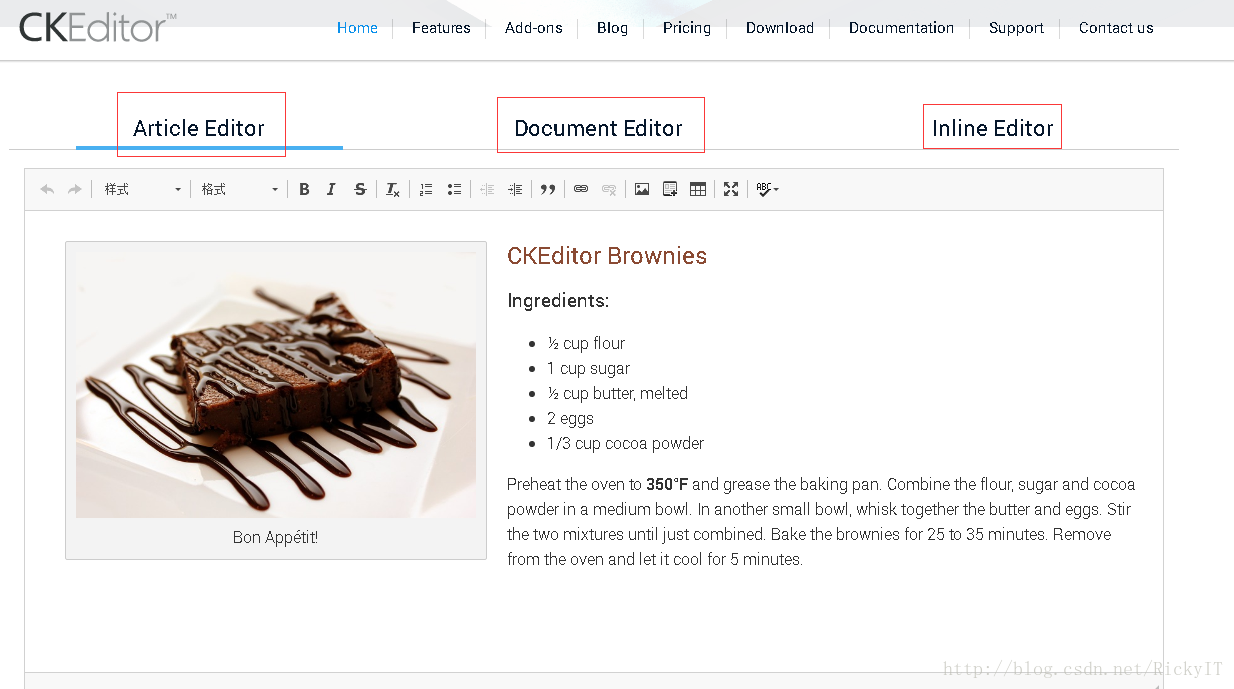Toggle italic formatting
Image resolution: width=1234 pixels, height=689 pixels.
[x=331, y=190]
